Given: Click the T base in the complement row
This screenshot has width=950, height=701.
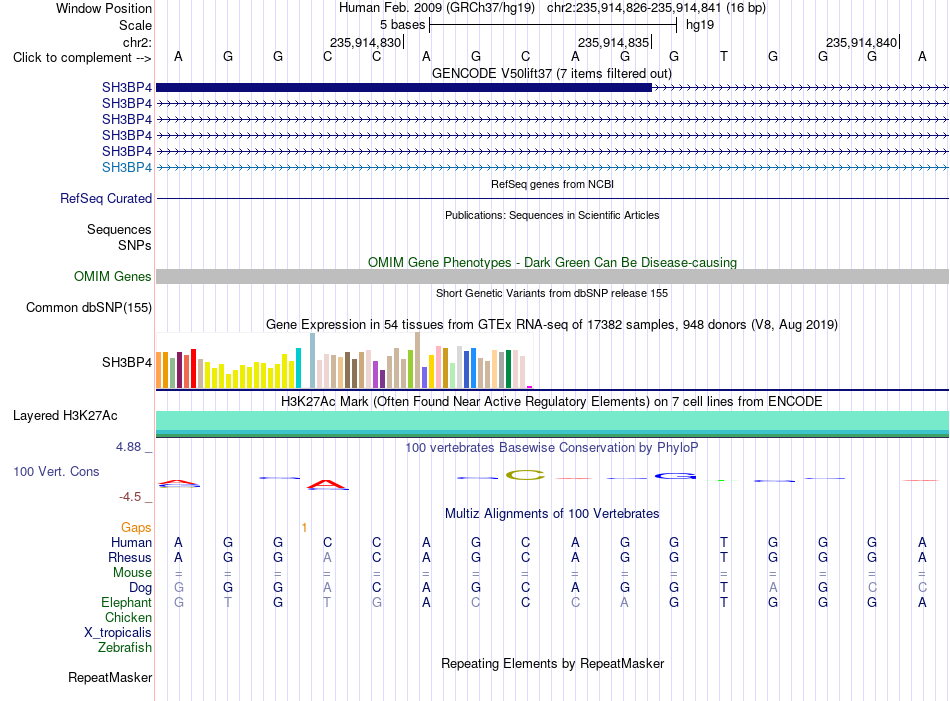Looking at the screenshot, I should tap(723, 56).
